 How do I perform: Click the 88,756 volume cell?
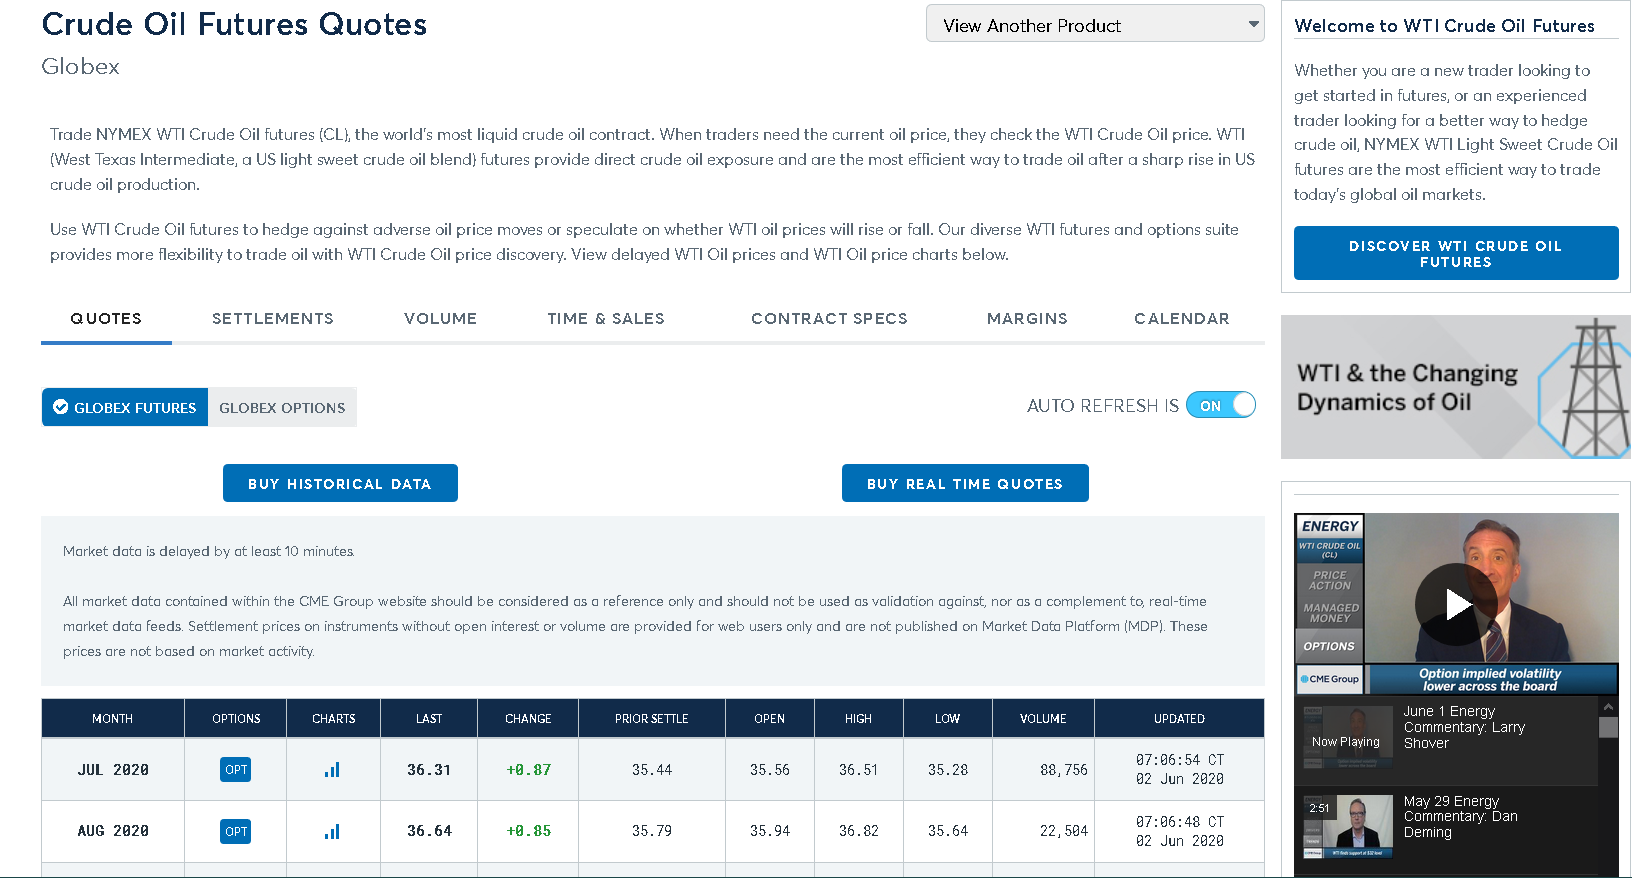point(1043,770)
